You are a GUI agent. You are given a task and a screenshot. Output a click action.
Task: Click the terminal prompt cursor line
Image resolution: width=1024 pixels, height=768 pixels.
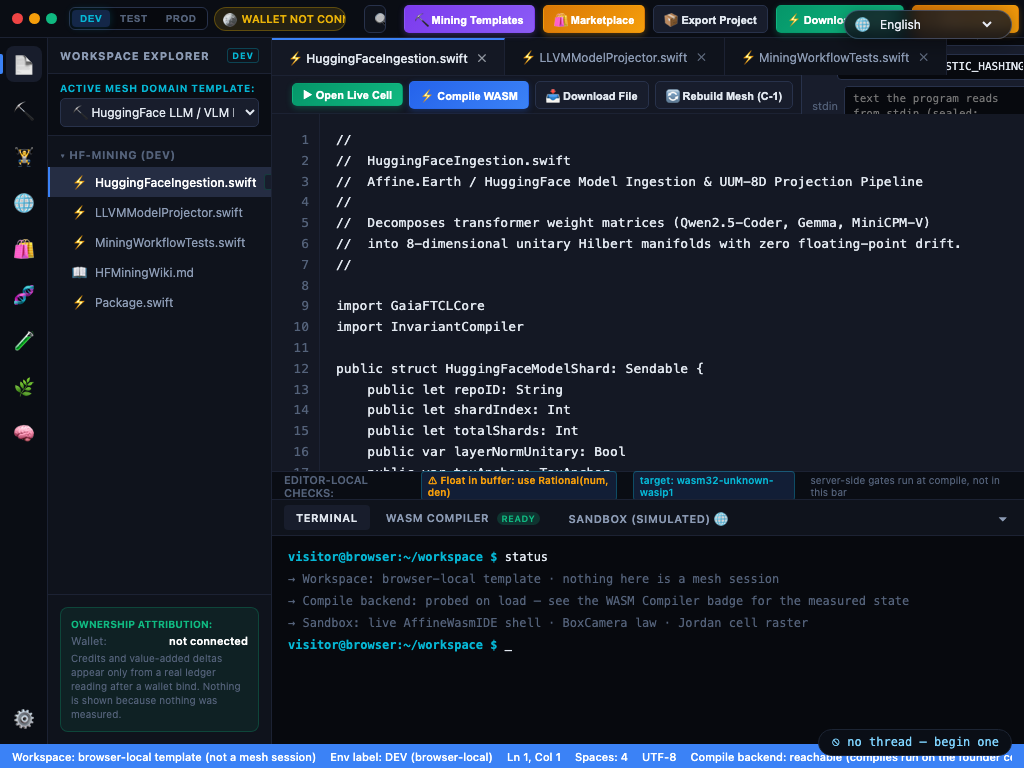pyautogui.click(x=400, y=645)
